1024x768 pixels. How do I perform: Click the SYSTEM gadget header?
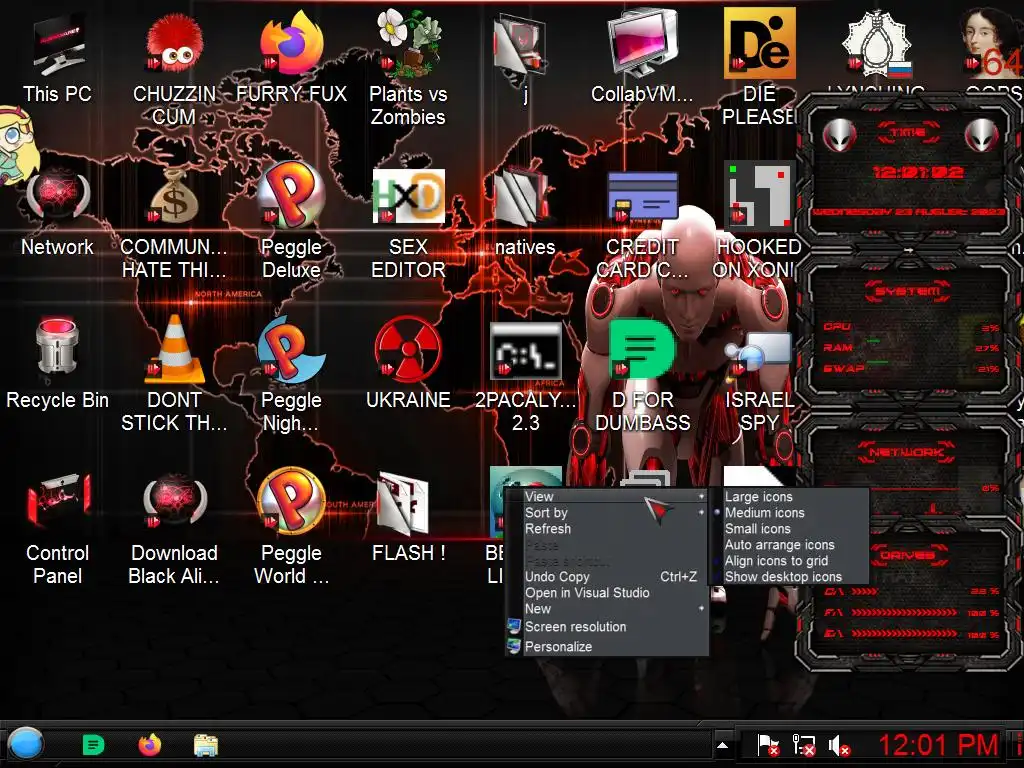pos(908,291)
